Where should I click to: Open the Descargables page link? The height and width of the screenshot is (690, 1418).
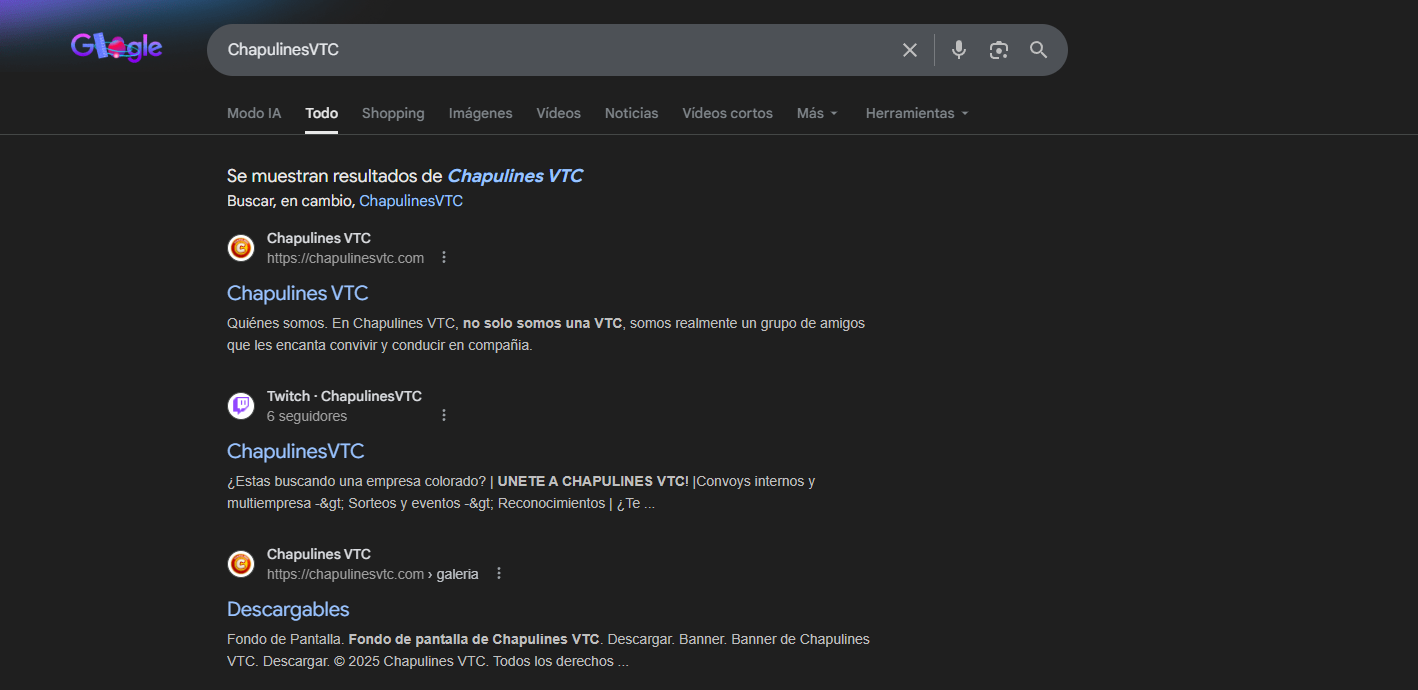[x=288, y=609]
